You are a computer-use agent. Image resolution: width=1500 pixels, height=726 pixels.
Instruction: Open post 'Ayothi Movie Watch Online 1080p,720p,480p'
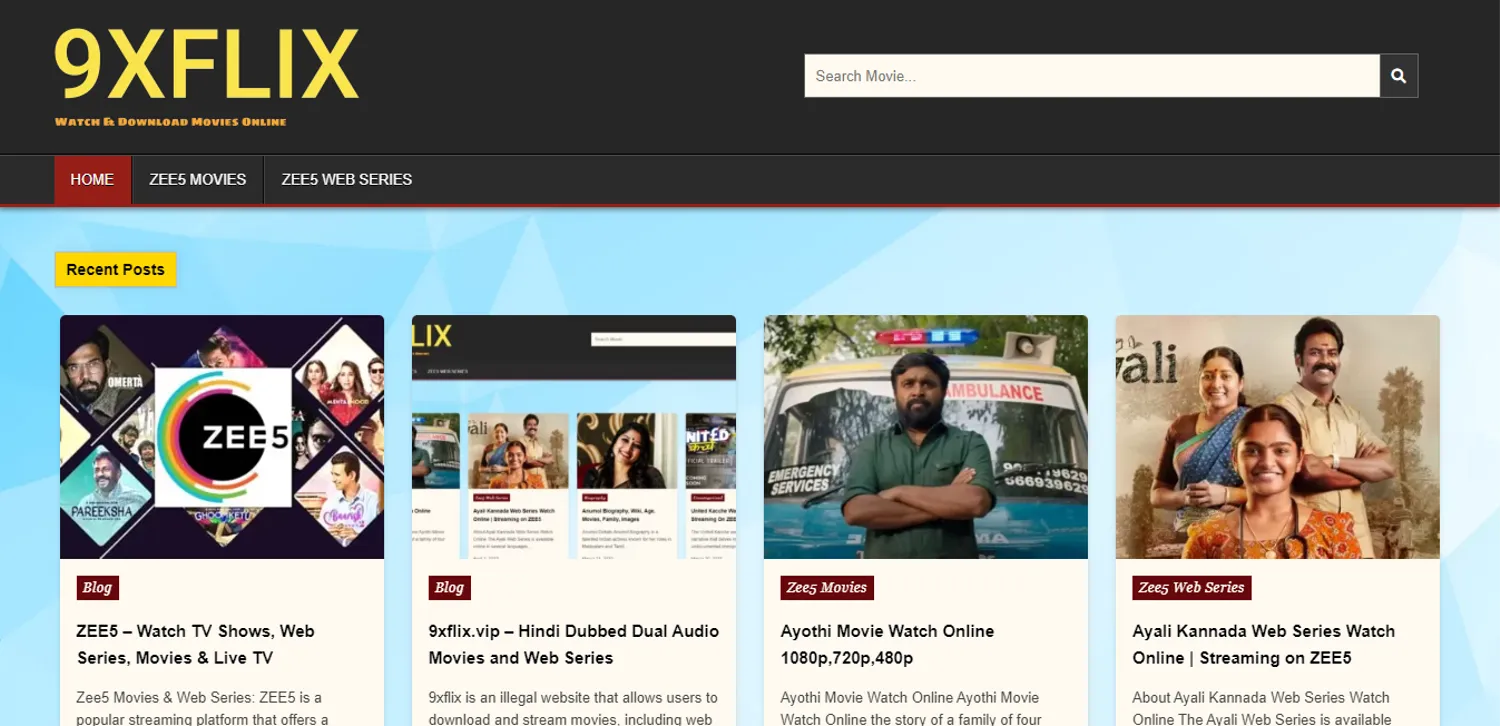[888, 644]
